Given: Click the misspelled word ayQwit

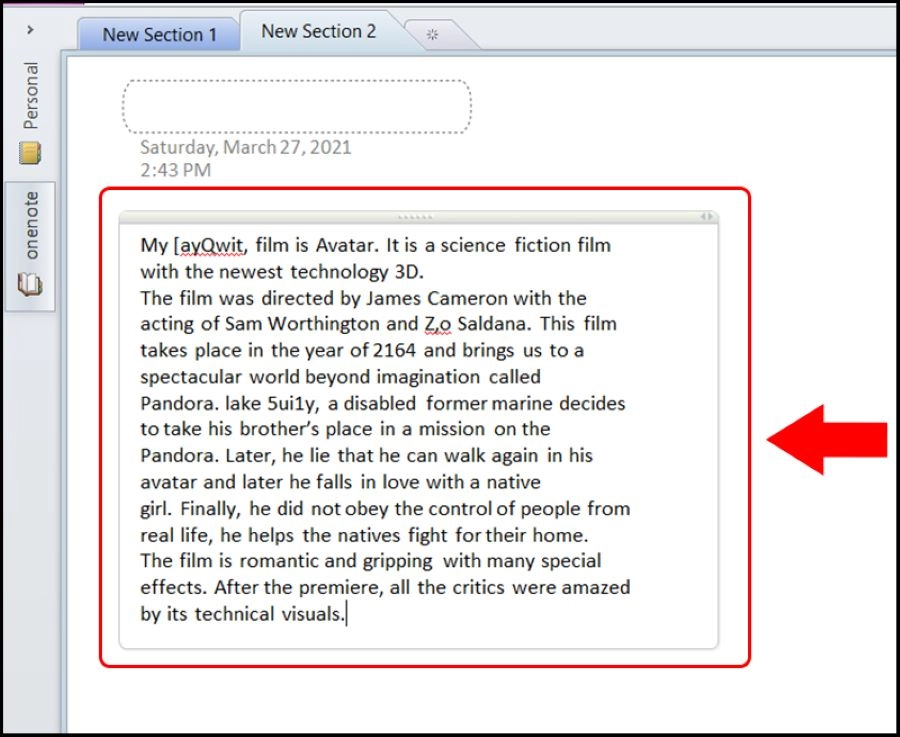Looking at the screenshot, I should [x=209, y=245].
